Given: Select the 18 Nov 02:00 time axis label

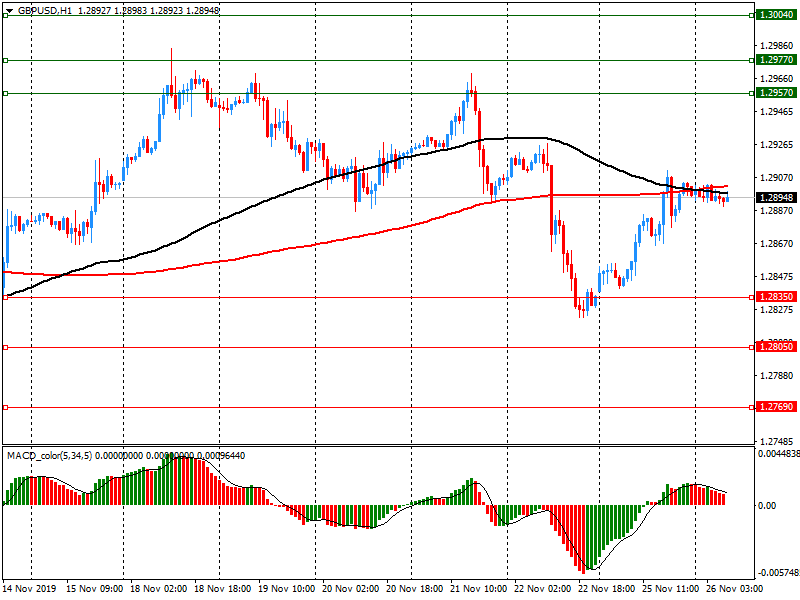Looking at the screenshot, I should (x=159, y=589).
